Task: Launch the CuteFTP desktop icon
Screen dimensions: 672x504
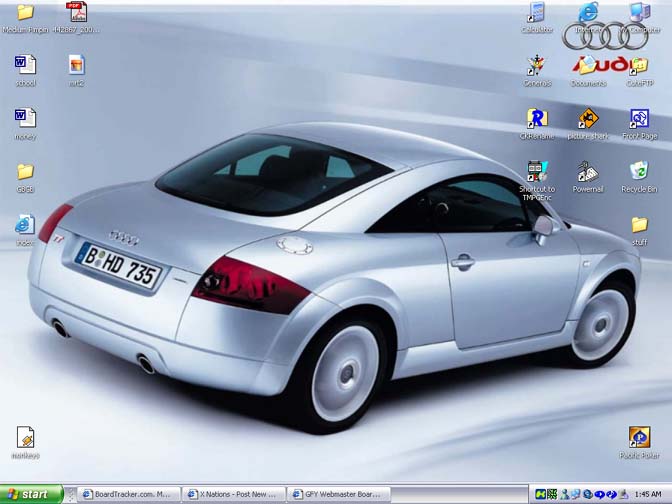Action: pyautogui.click(x=639, y=66)
